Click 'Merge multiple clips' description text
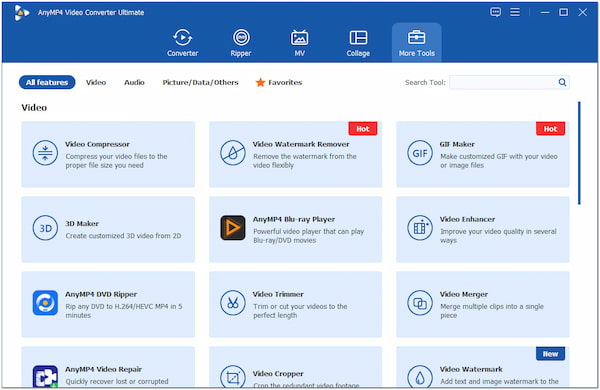 [x=492, y=311]
